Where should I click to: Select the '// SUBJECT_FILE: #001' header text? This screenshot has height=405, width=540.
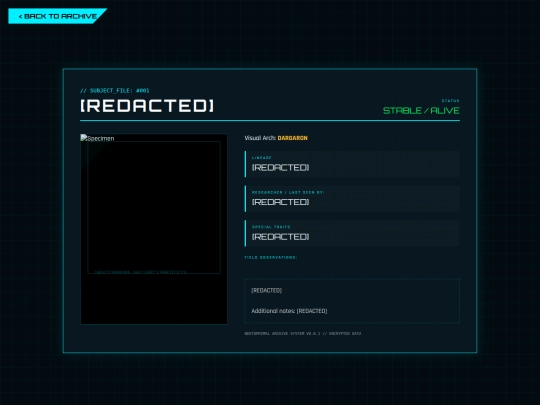click(115, 91)
